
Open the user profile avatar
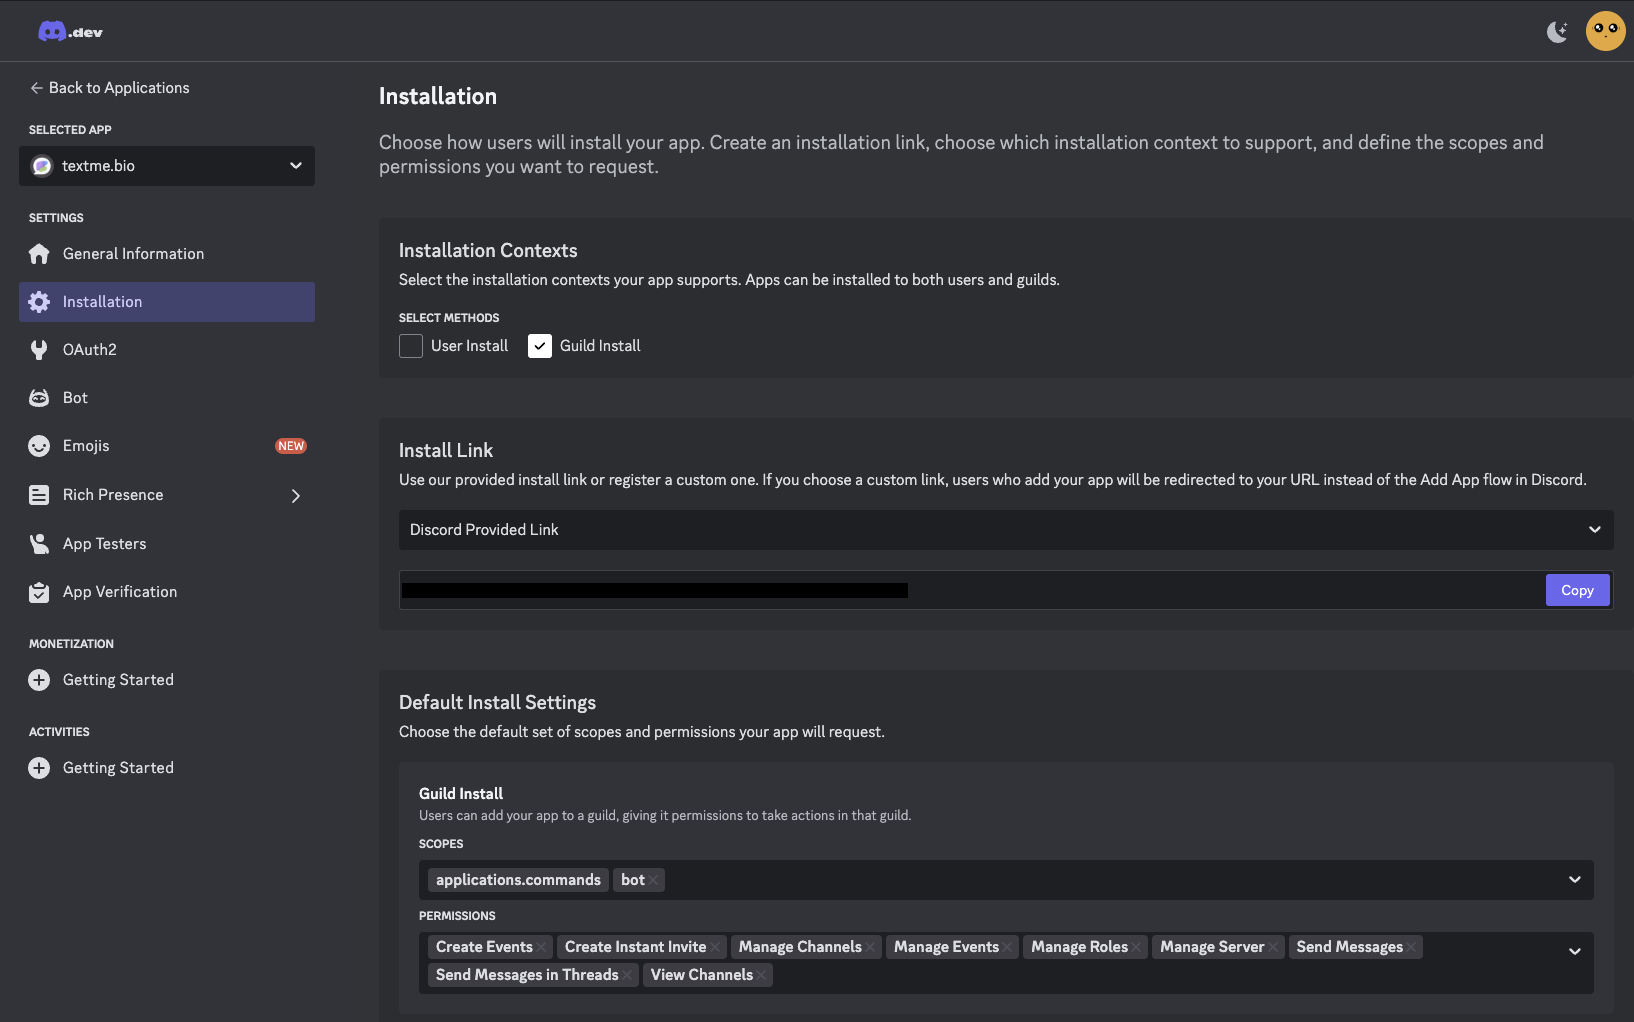(1605, 31)
